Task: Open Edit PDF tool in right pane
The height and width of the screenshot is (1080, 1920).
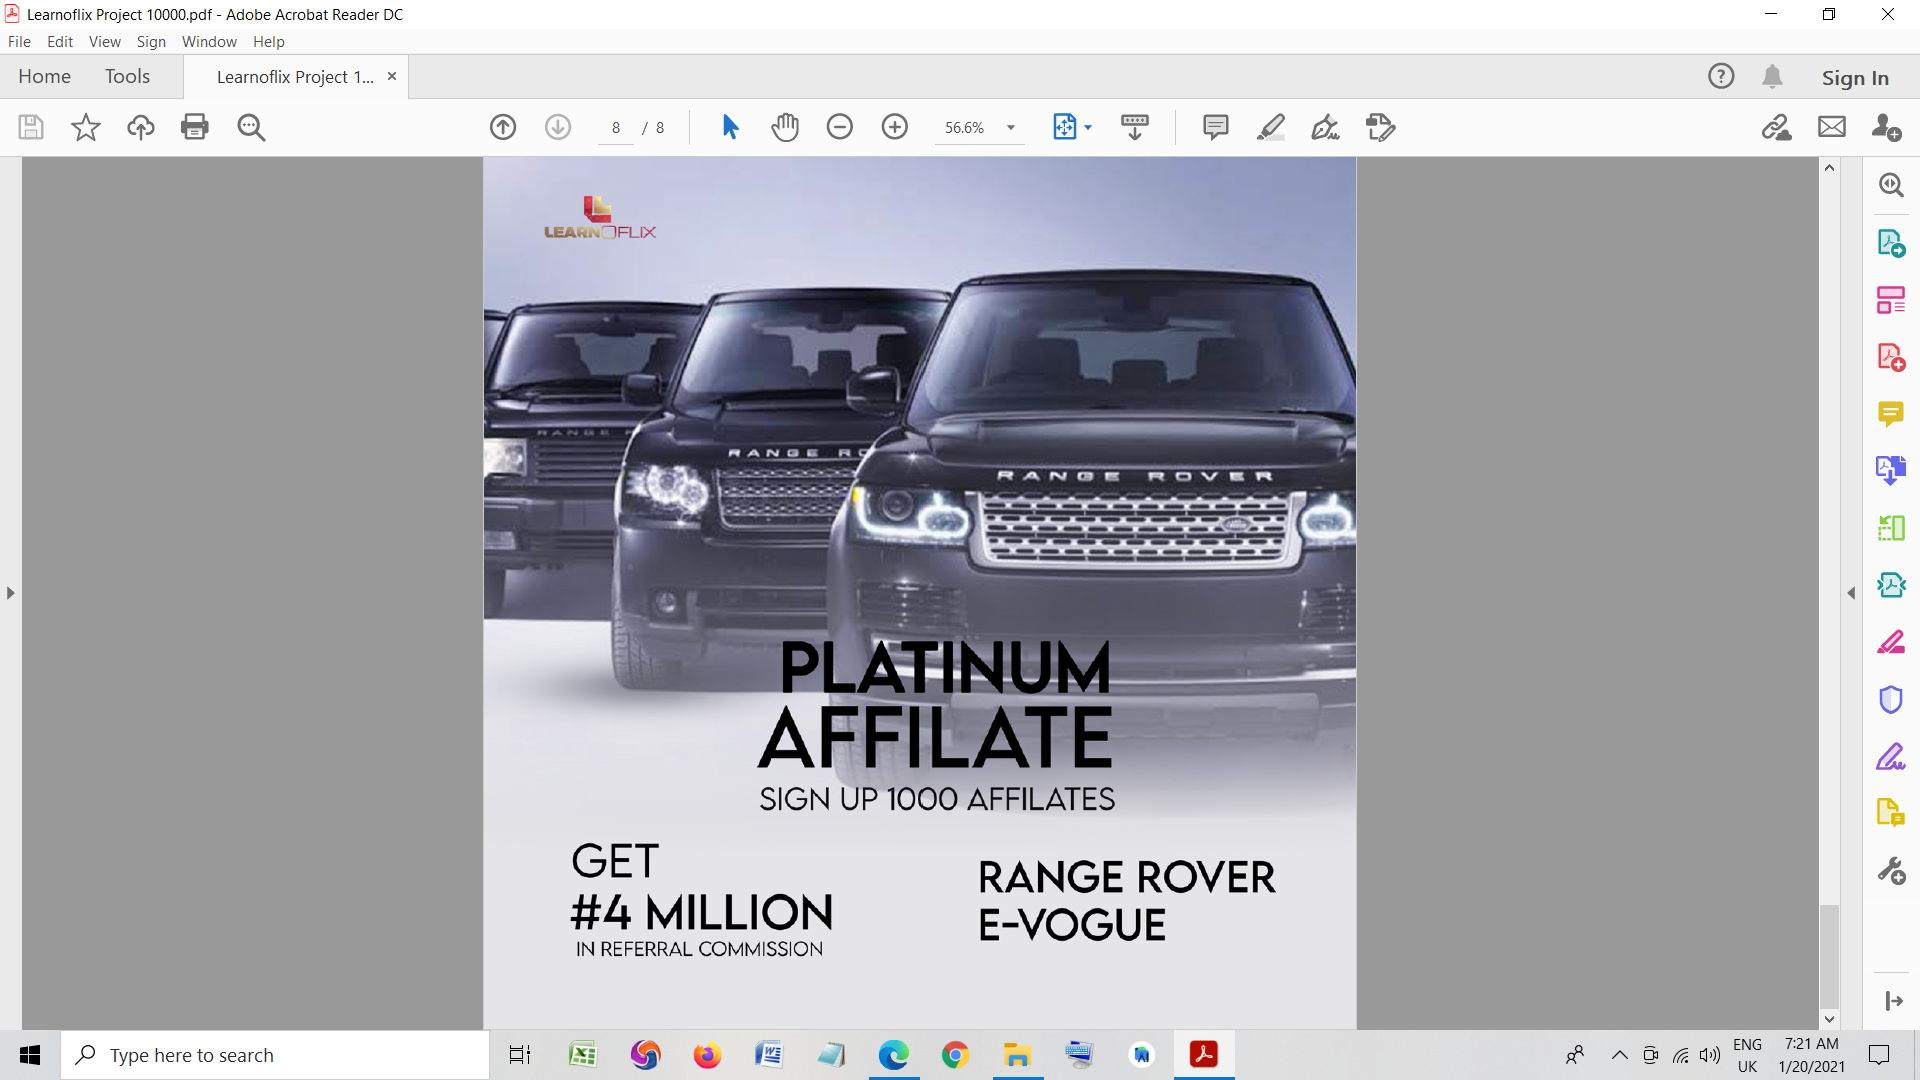Action: point(1891,300)
